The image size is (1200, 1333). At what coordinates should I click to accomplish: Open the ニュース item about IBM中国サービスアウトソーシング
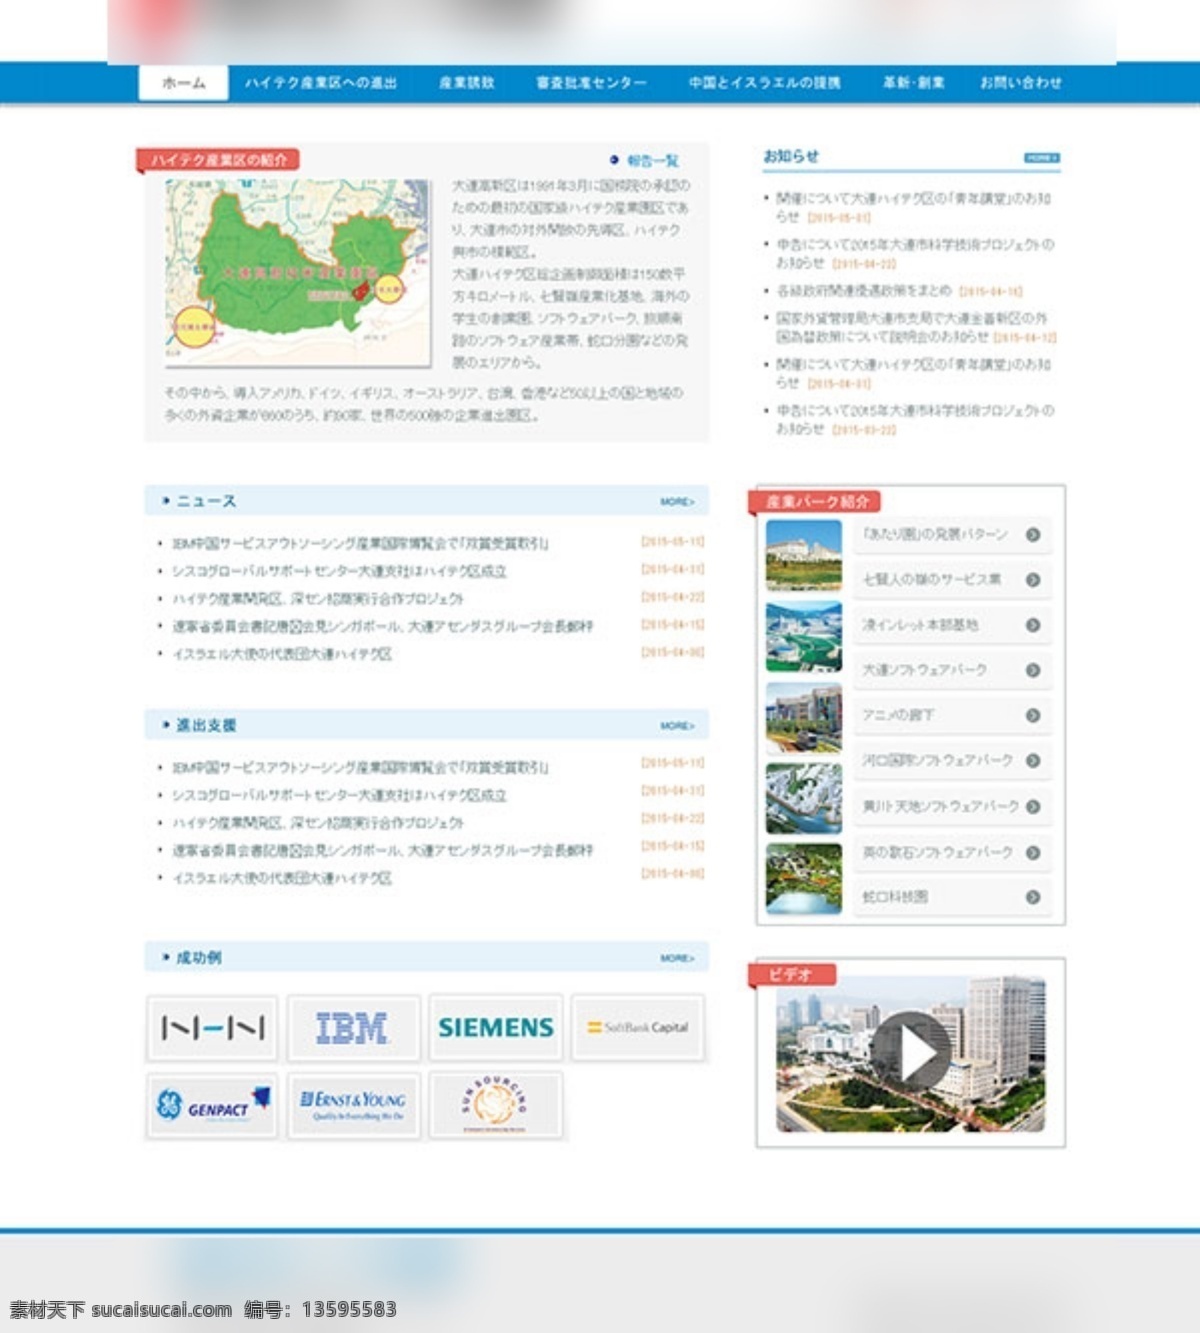(360, 544)
